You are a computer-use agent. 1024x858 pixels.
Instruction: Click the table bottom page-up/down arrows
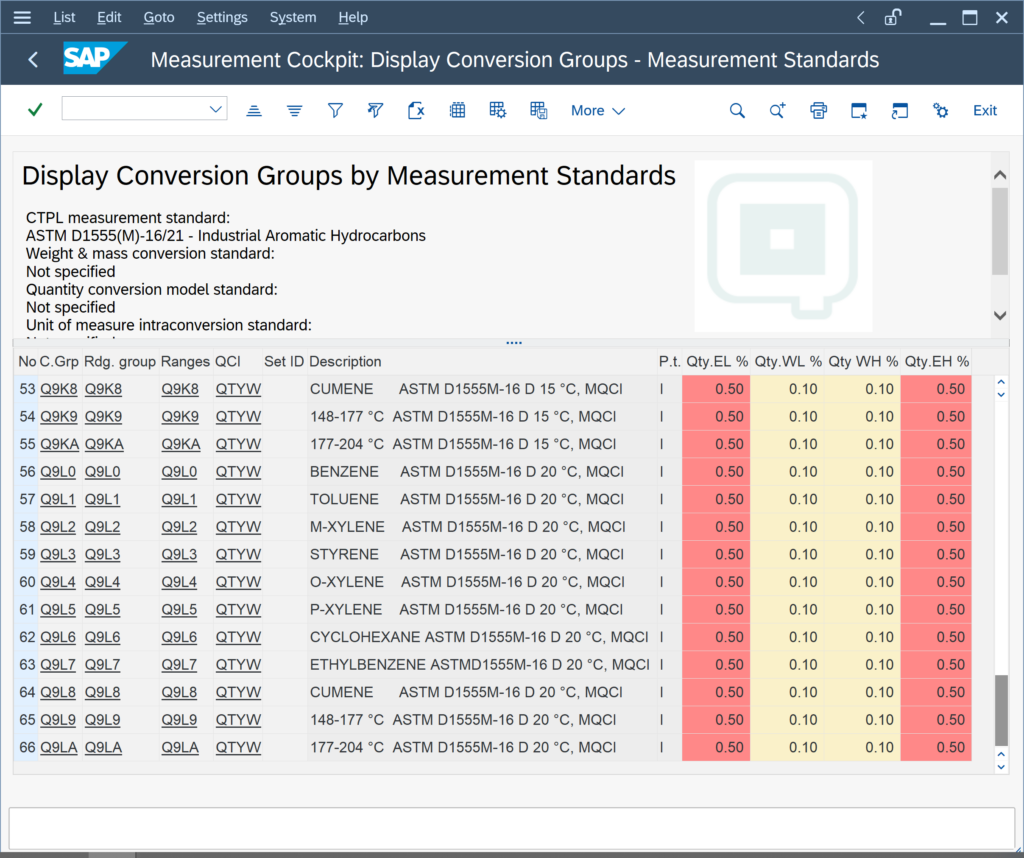[1001, 761]
